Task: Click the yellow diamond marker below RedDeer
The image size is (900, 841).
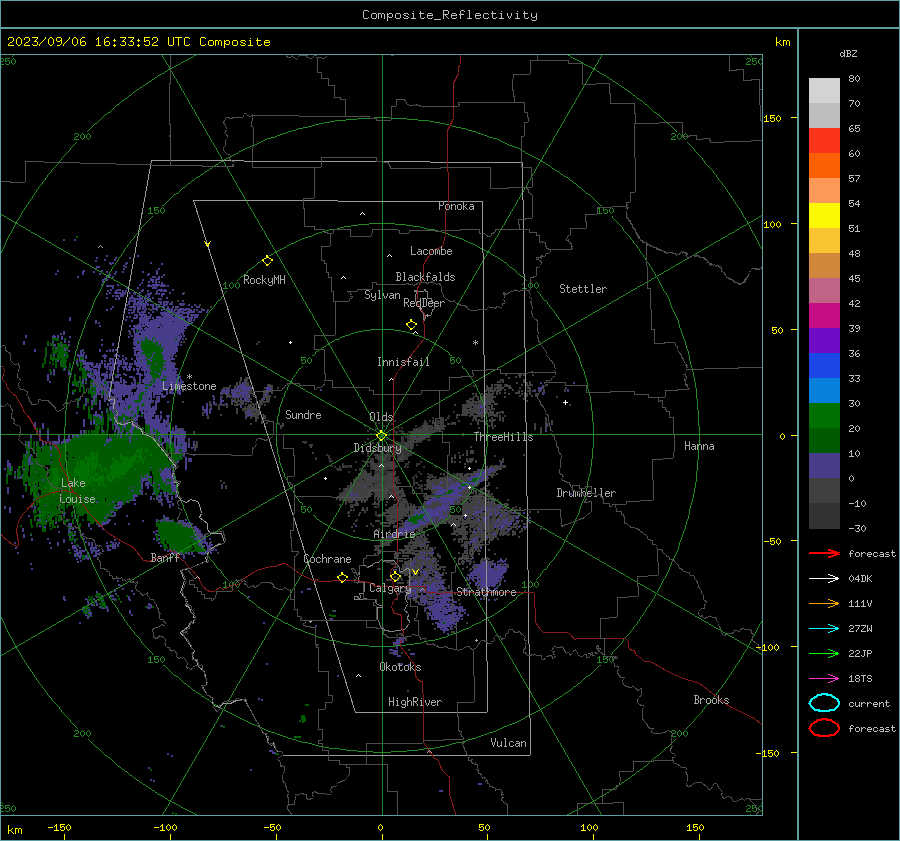Action: (412, 325)
